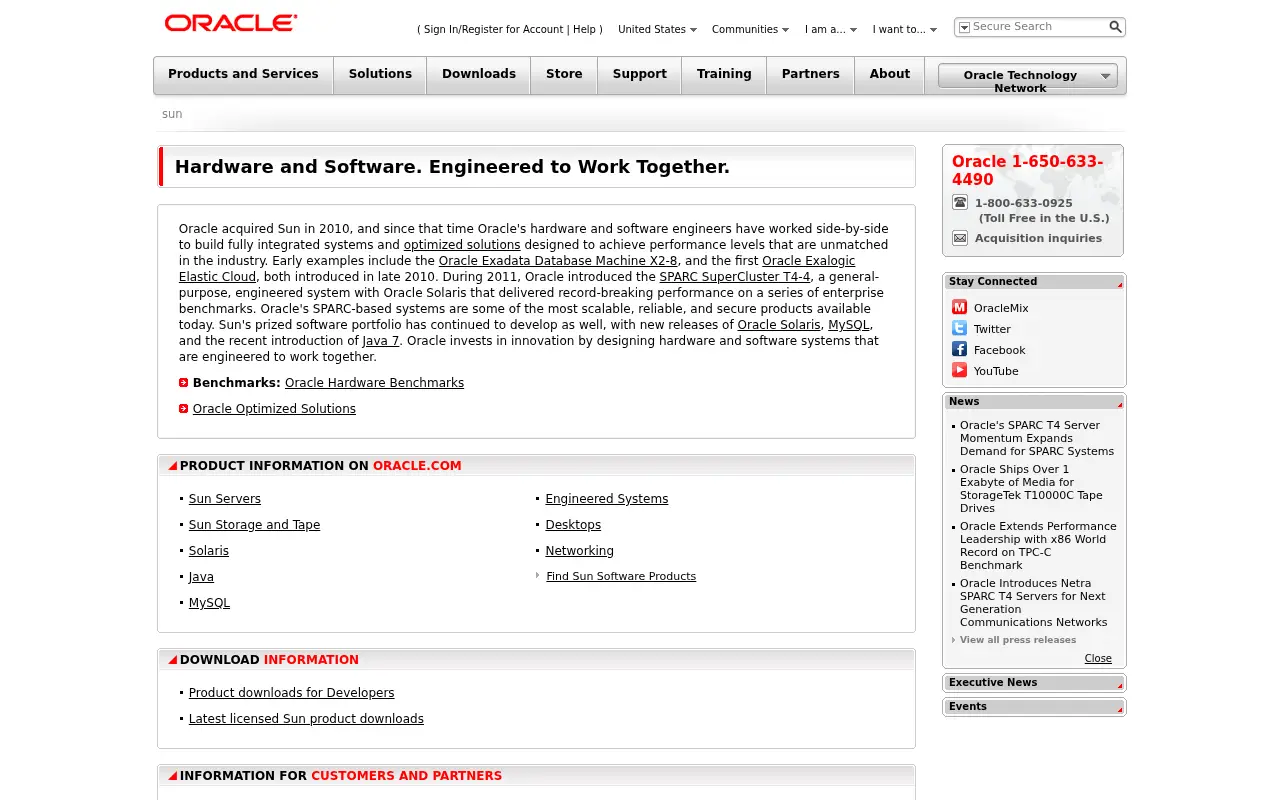The image size is (1280, 800).
Task: Click the OracleMix icon
Action: [959, 307]
